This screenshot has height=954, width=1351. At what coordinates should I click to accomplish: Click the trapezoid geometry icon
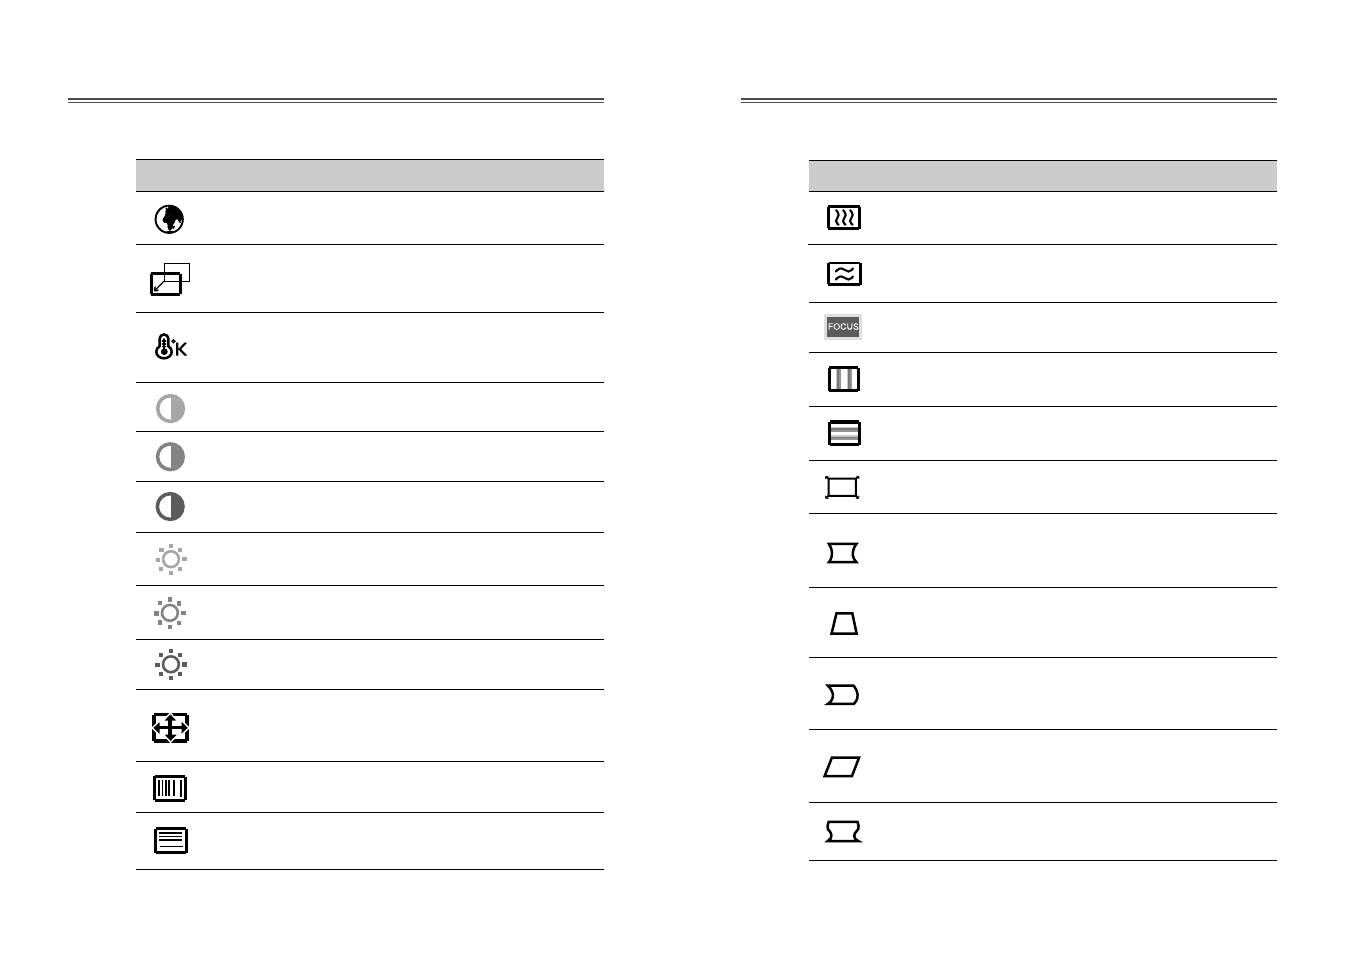[x=844, y=624]
